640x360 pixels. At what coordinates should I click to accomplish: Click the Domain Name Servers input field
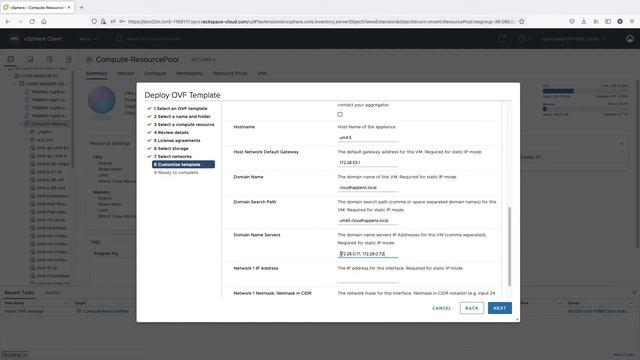368,253
